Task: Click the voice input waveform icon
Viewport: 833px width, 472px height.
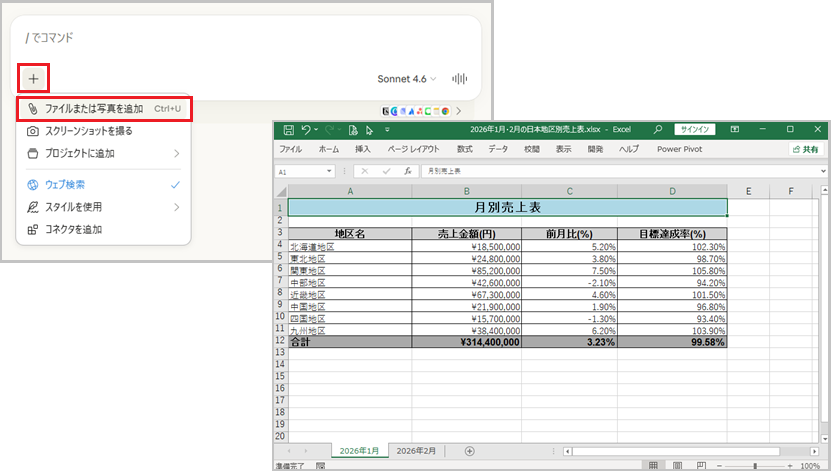Action: tap(461, 79)
